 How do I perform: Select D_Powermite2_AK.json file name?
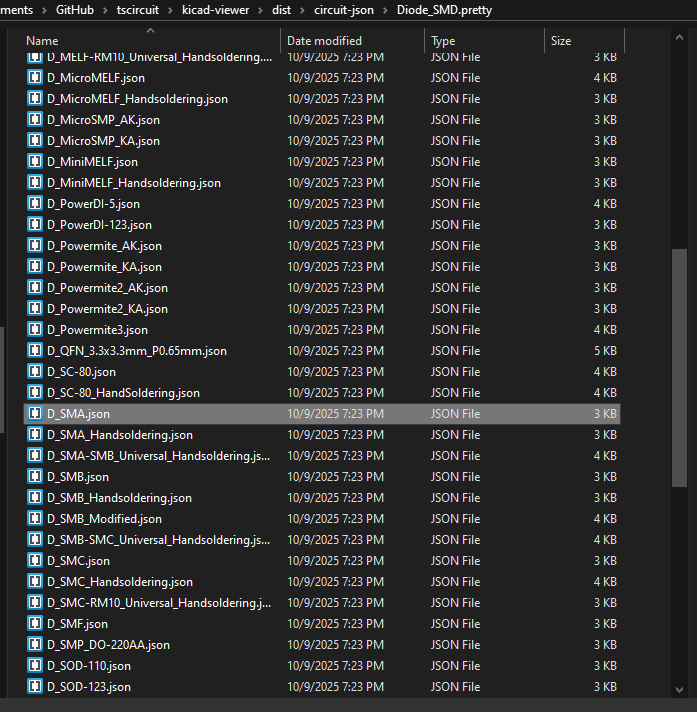(107, 288)
